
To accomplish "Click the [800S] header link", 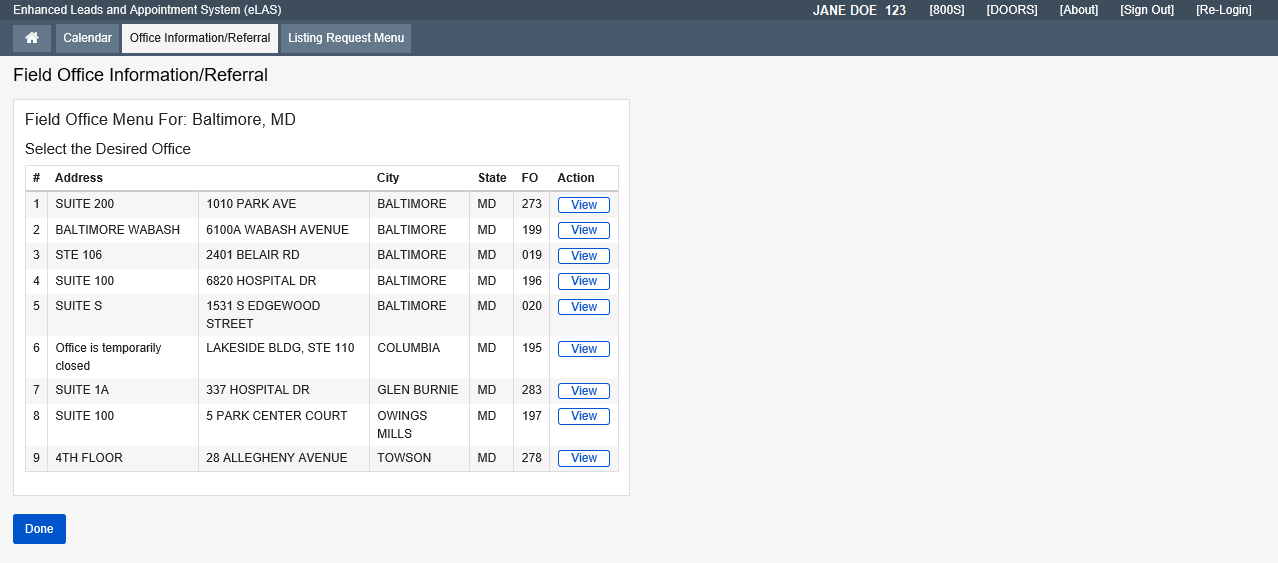I will [946, 10].
